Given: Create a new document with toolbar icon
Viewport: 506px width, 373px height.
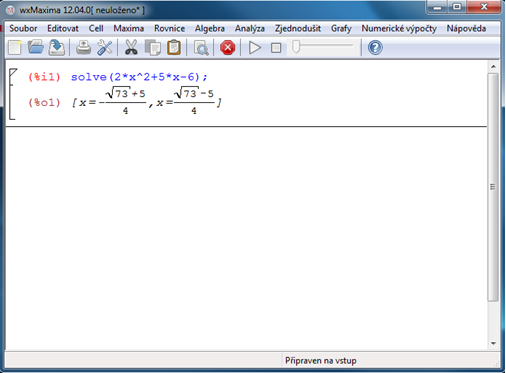Looking at the screenshot, I should [x=15, y=48].
